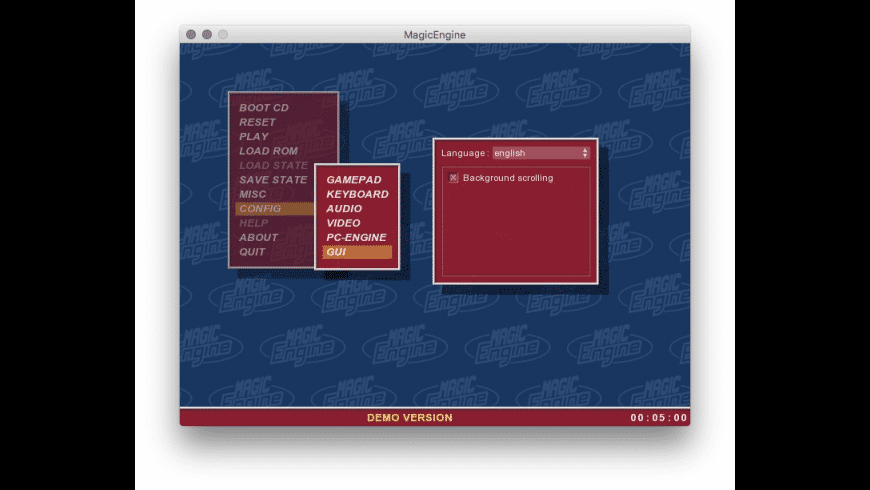Click the 00:05:00 timer in status bar

[659, 418]
